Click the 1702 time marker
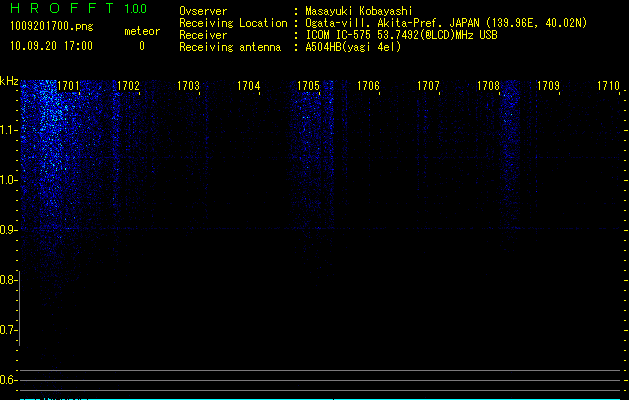Screen dimensions: 629x400 pyautogui.click(x=128, y=86)
